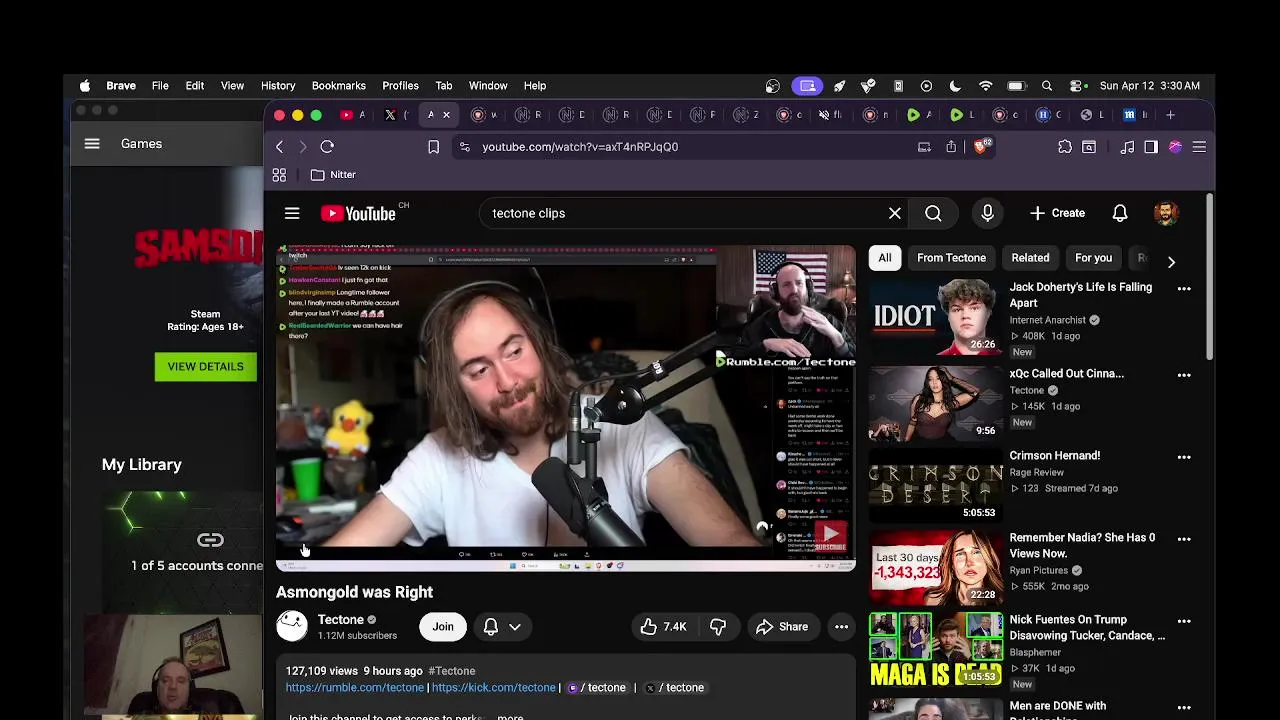Open Spotlight search in menu bar

1047,86
